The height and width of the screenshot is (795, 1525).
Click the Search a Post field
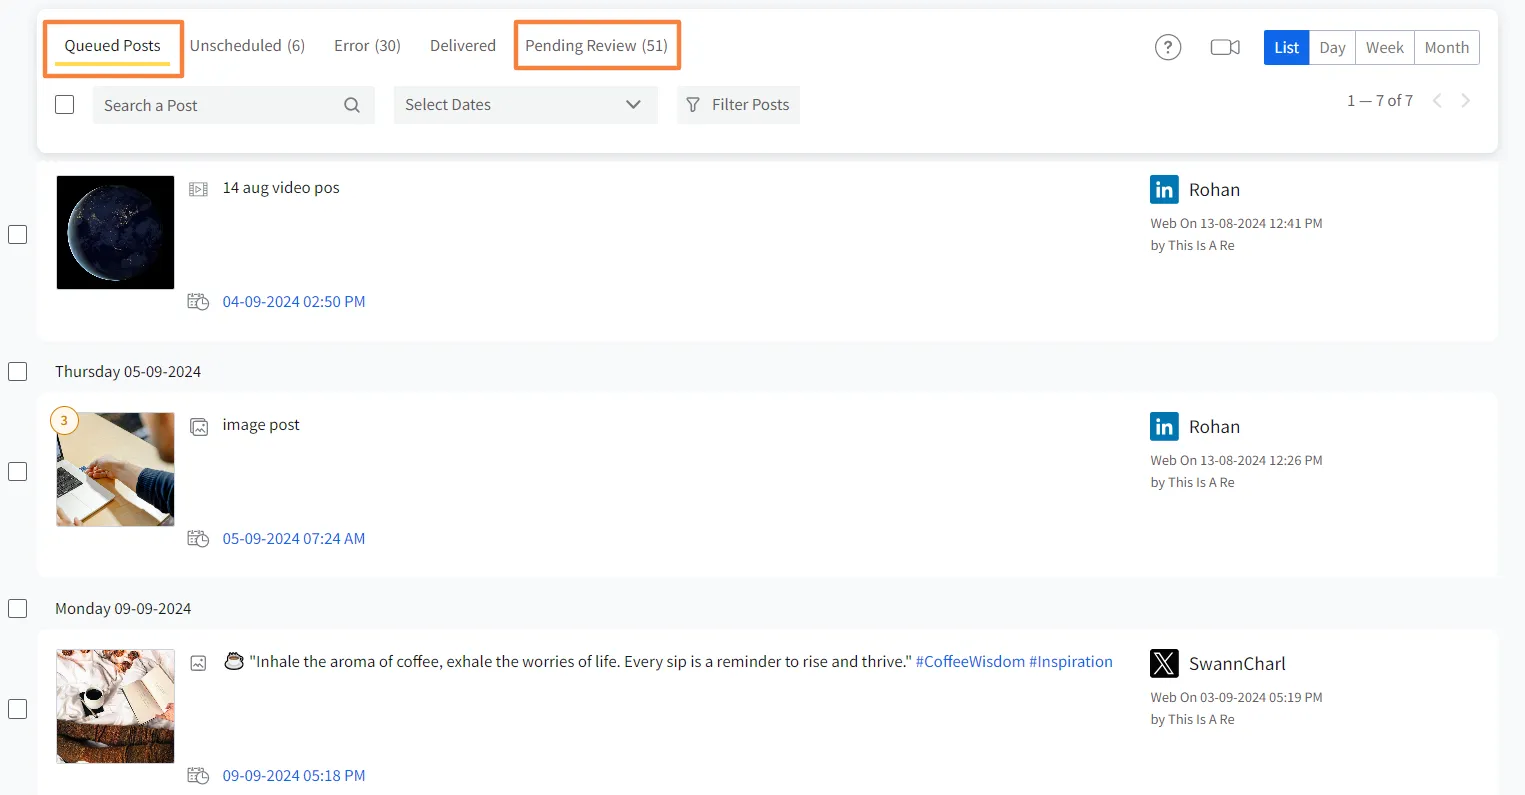pos(215,105)
